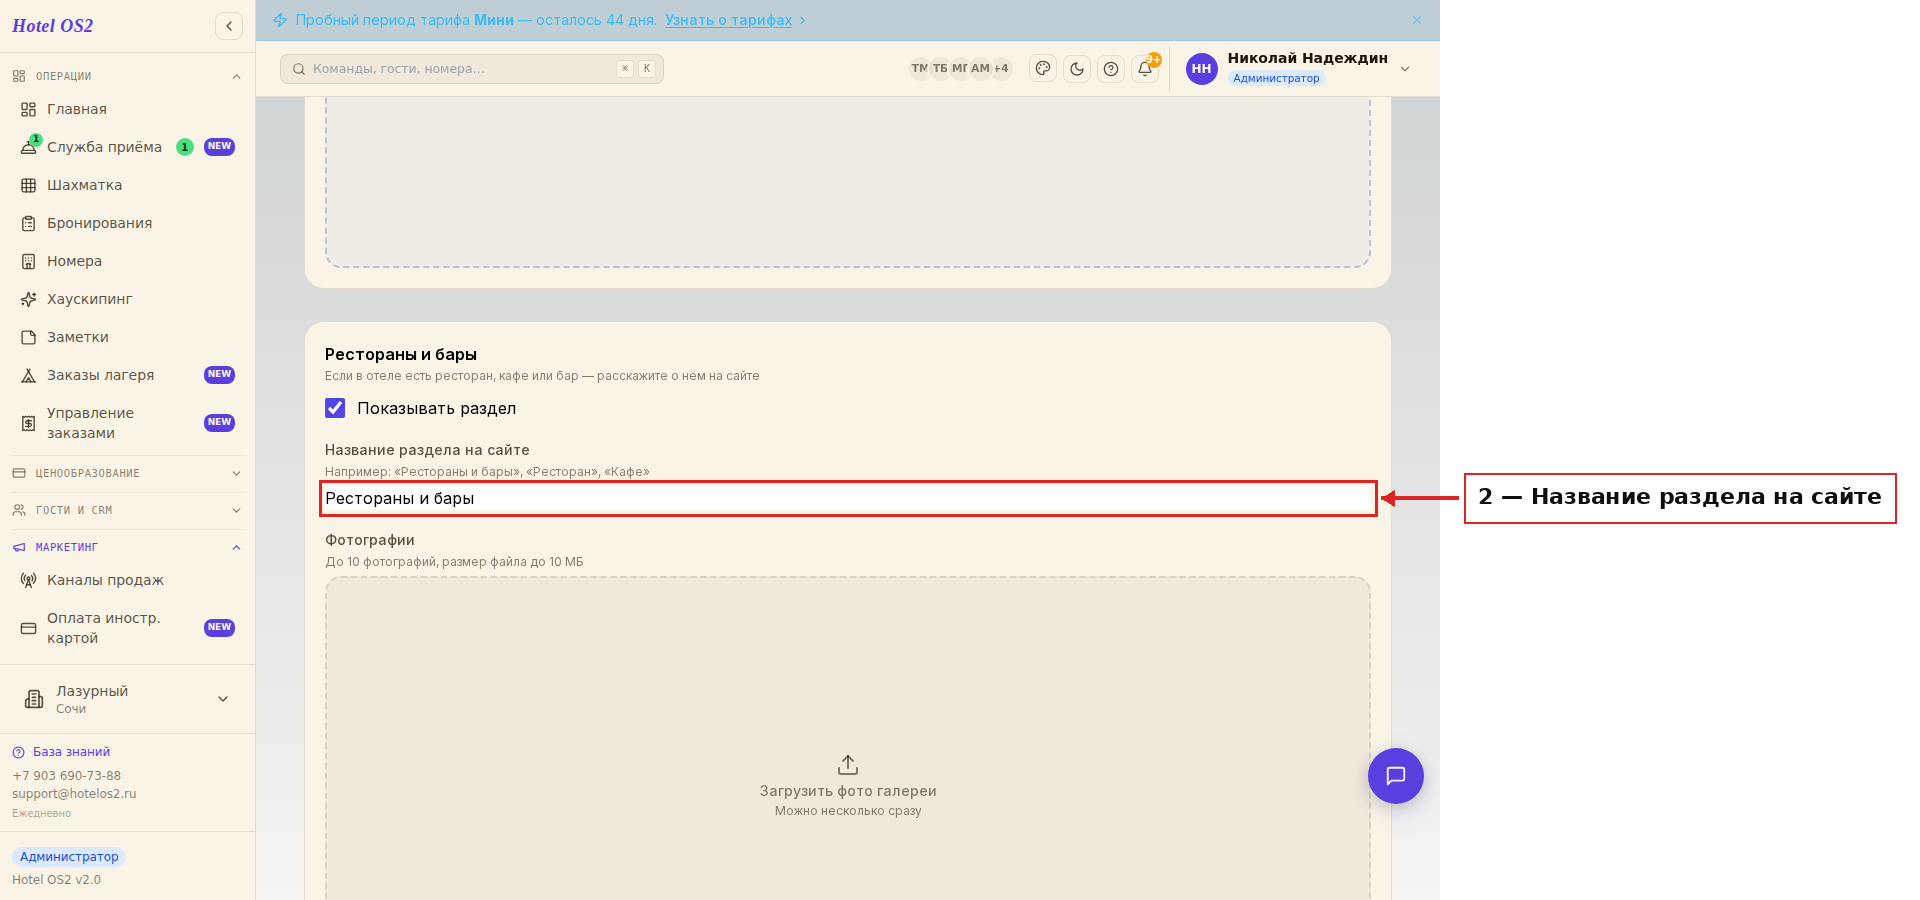Toggle dark mode with the moon icon
The height and width of the screenshot is (900, 1920).
(1077, 69)
